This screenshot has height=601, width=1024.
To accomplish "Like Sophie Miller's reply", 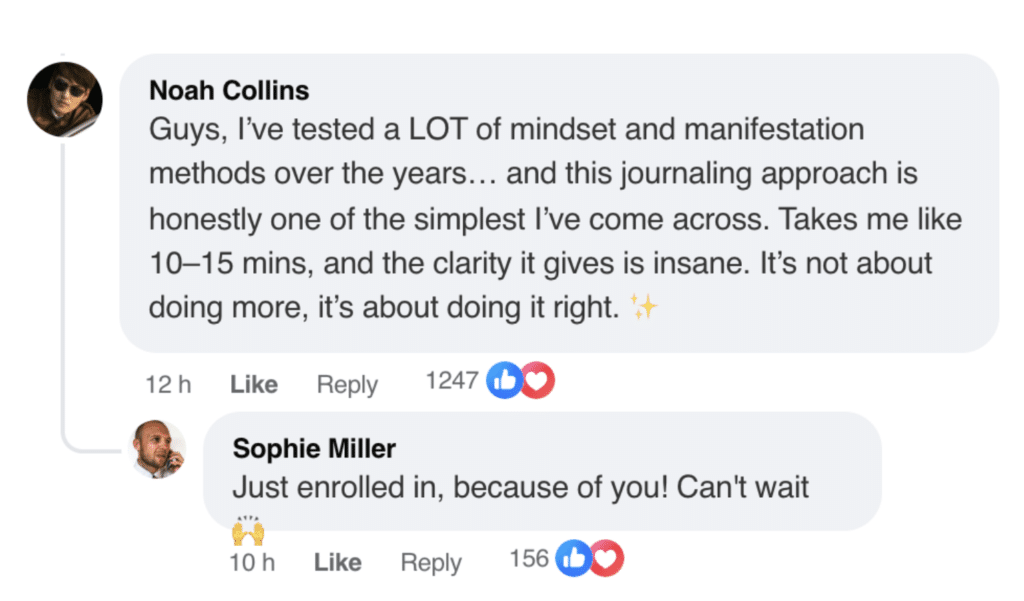I will point(337,562).
